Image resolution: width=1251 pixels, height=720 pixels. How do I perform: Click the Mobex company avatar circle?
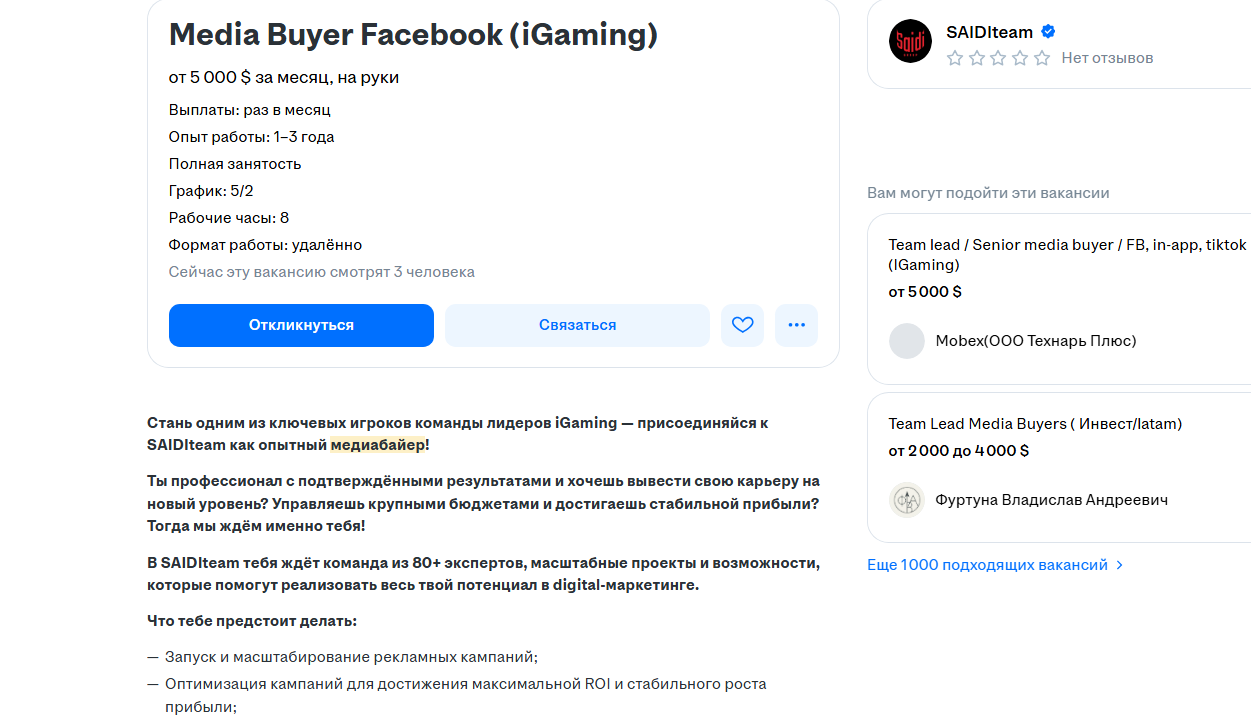click(x=906, y=340)
